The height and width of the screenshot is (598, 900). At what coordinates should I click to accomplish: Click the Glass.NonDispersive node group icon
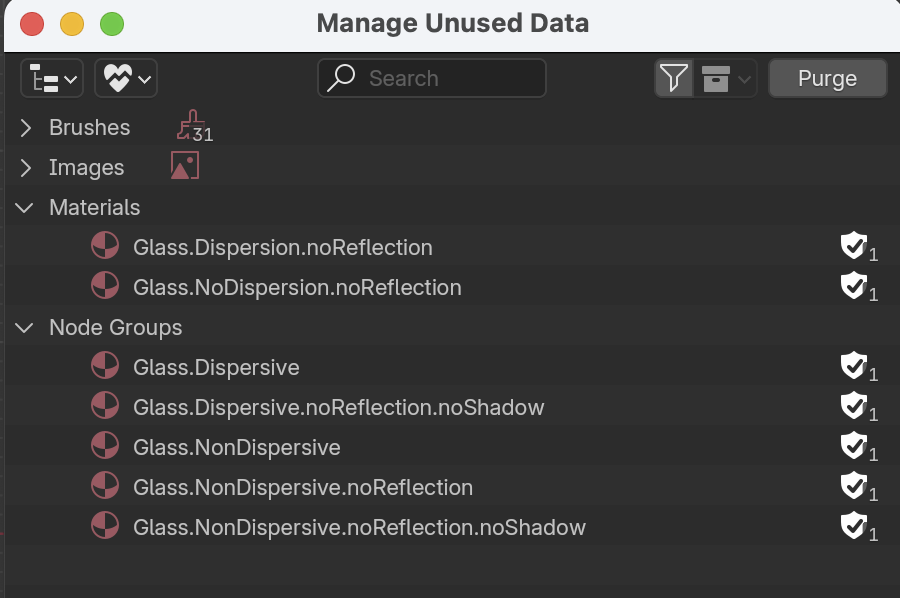click(105, 446)
